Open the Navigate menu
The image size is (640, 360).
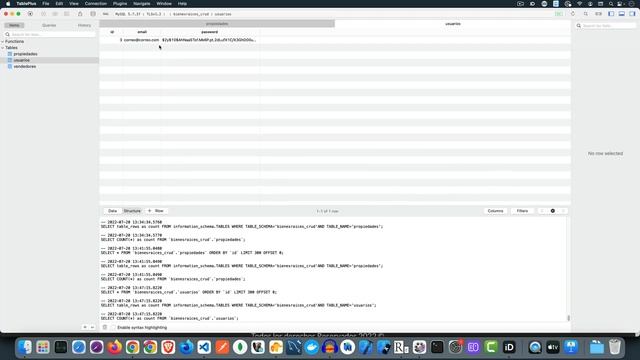142,4
